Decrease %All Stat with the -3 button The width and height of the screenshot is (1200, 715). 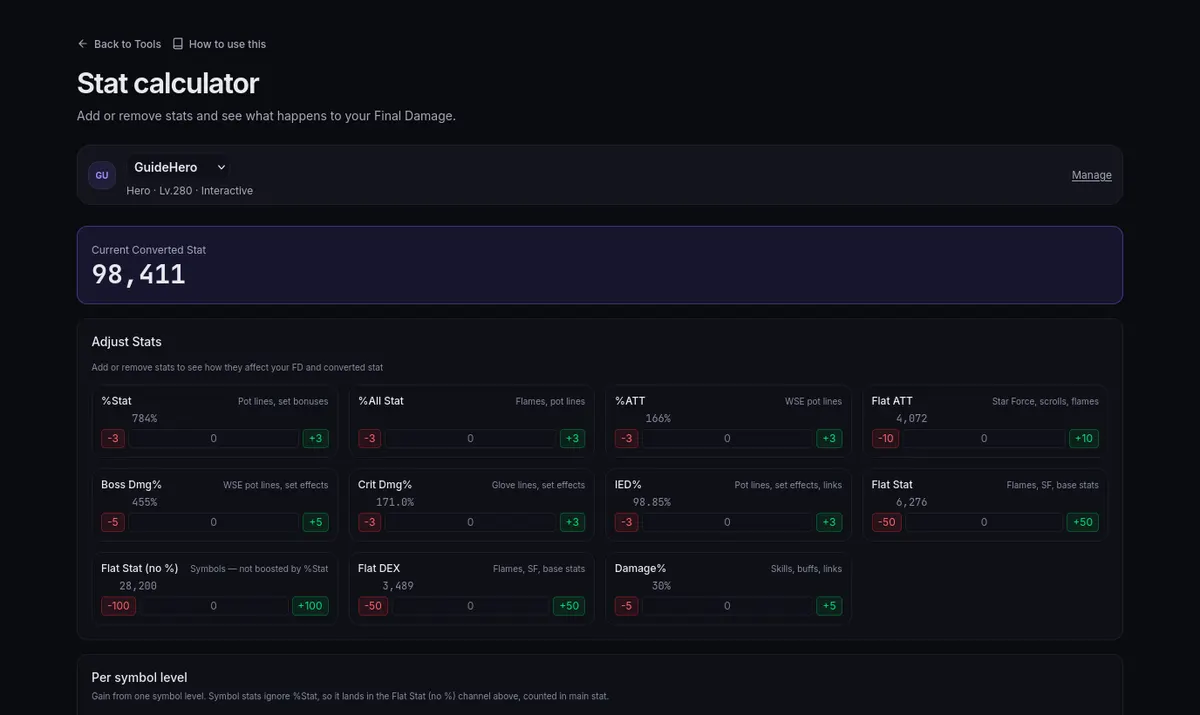pos(371,438)
